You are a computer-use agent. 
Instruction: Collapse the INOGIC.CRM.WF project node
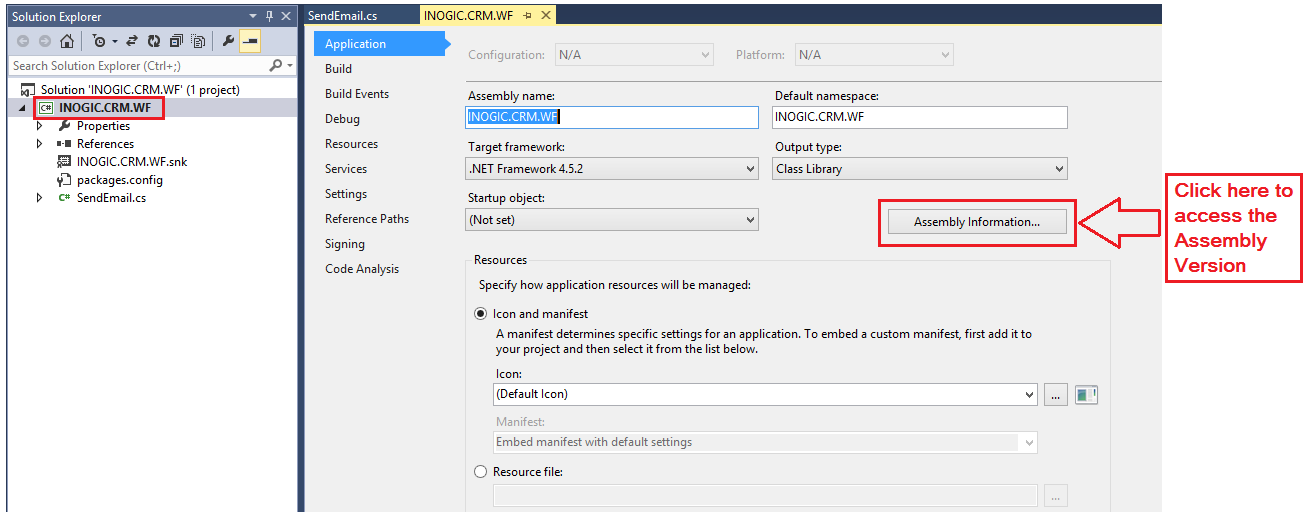click(23, 108)
